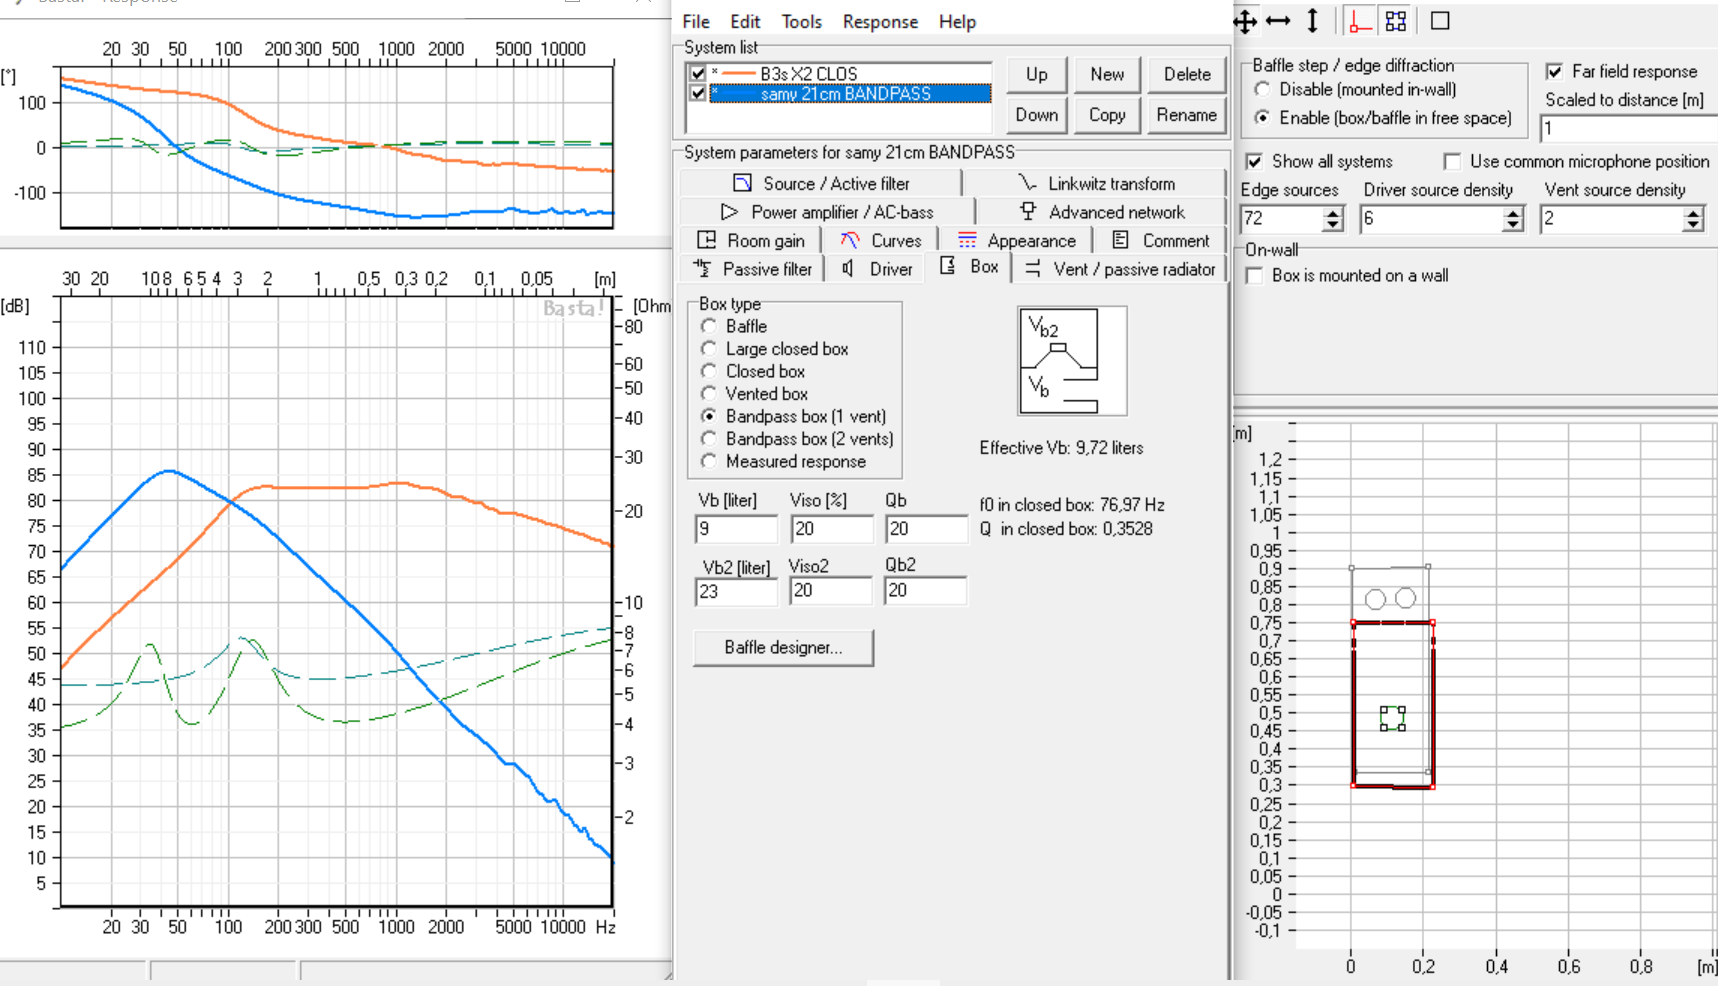Select Enable (box/baffle in free space)
The width and height of the screenshot is (1718, 986).
[1263, 117]
